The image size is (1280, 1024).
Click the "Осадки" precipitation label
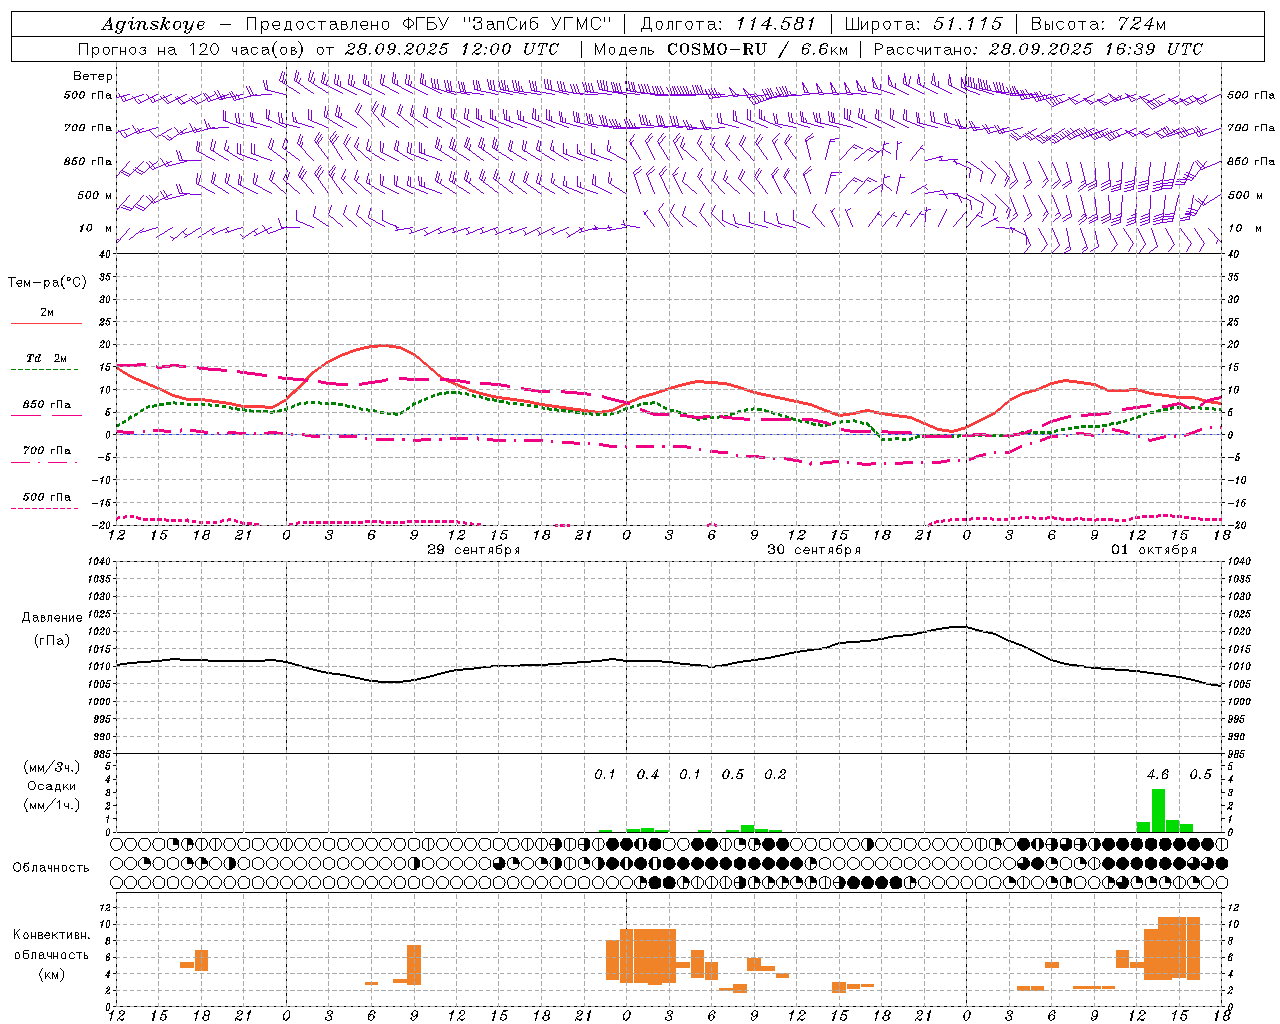[x=51, y=786]
